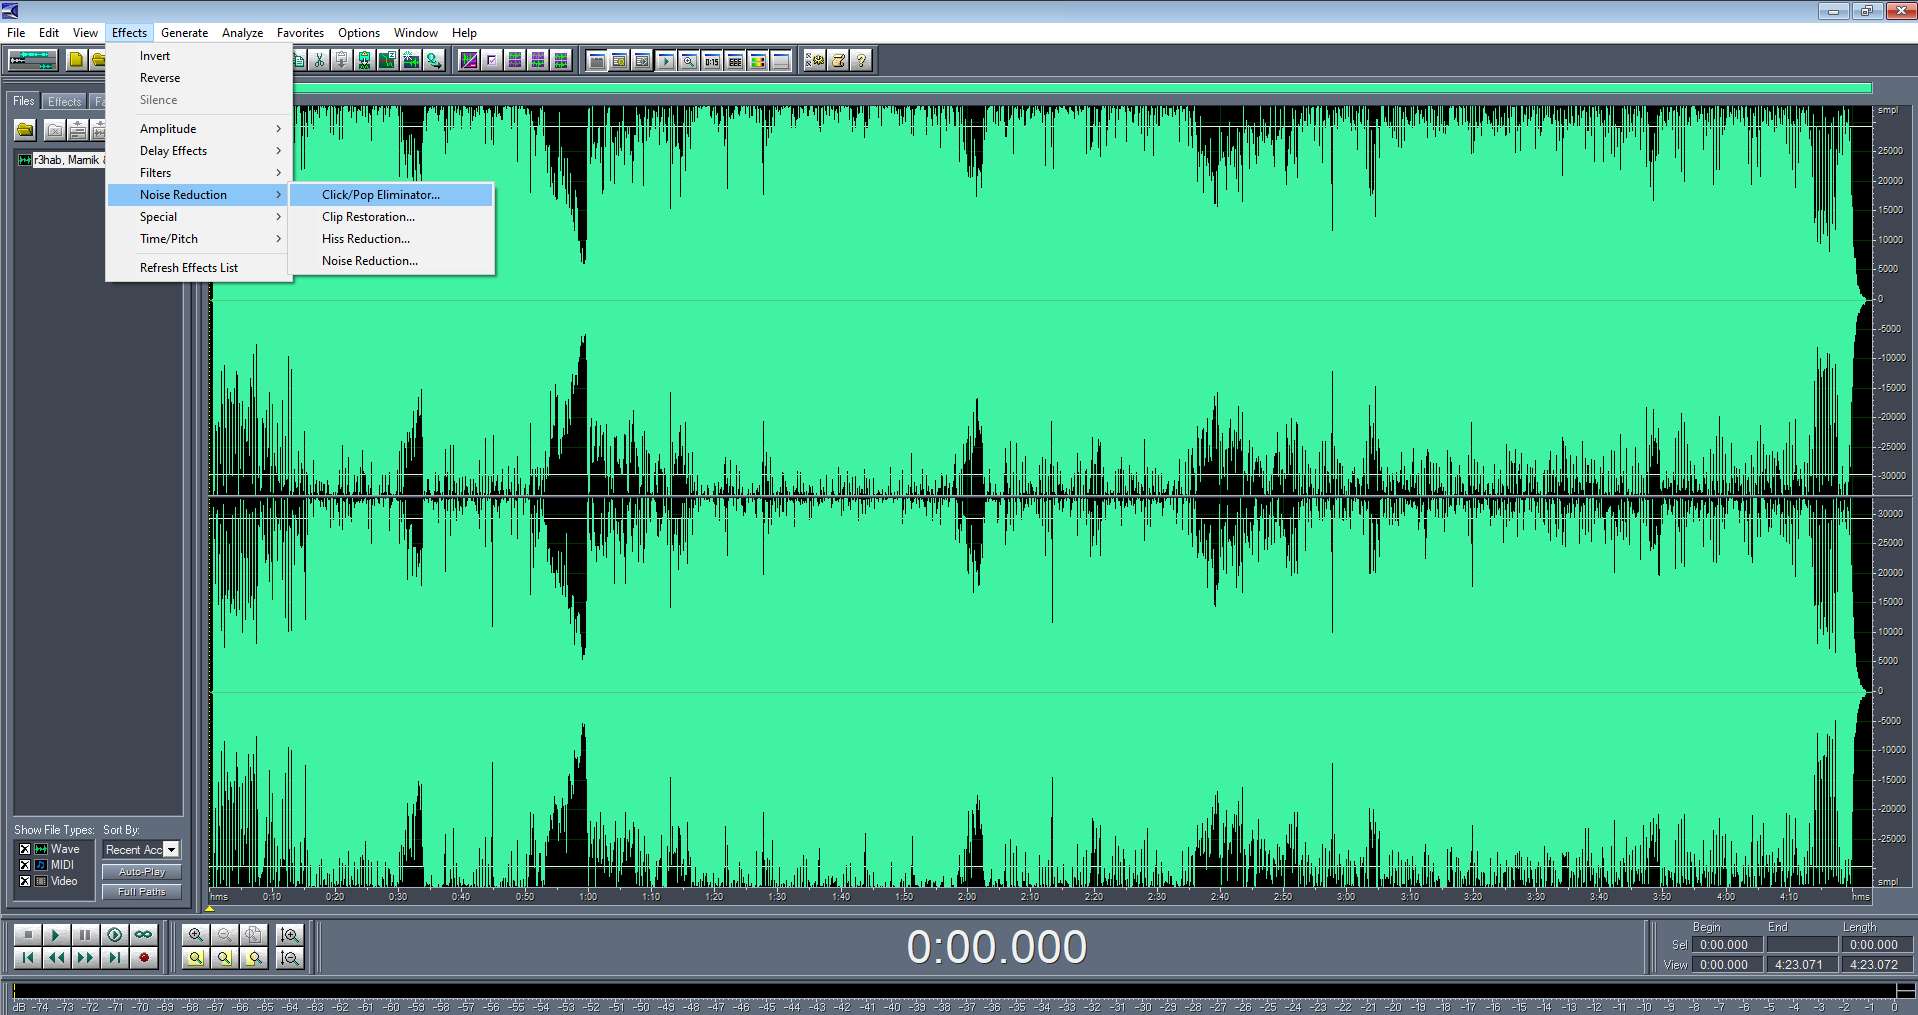The image size is (1918, 1015).
Task: Zoom out vertically on the waveform
Action: coord(290,957)
